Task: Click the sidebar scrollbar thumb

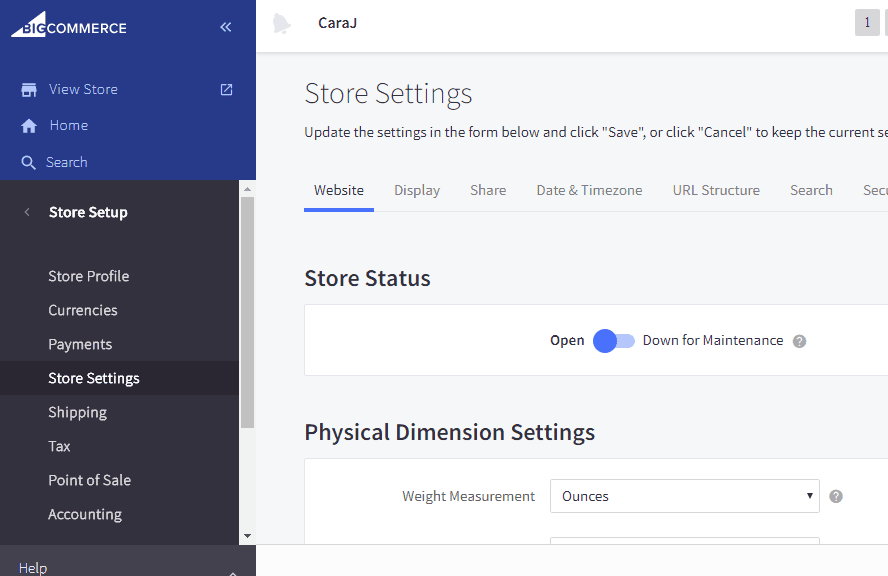Action: coord(247,312)
